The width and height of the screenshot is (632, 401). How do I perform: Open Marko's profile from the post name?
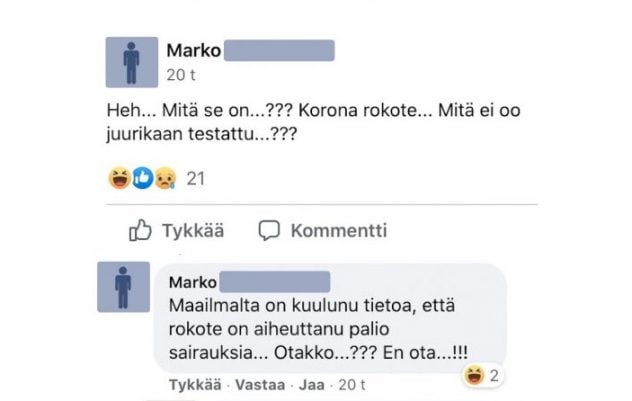193,51
